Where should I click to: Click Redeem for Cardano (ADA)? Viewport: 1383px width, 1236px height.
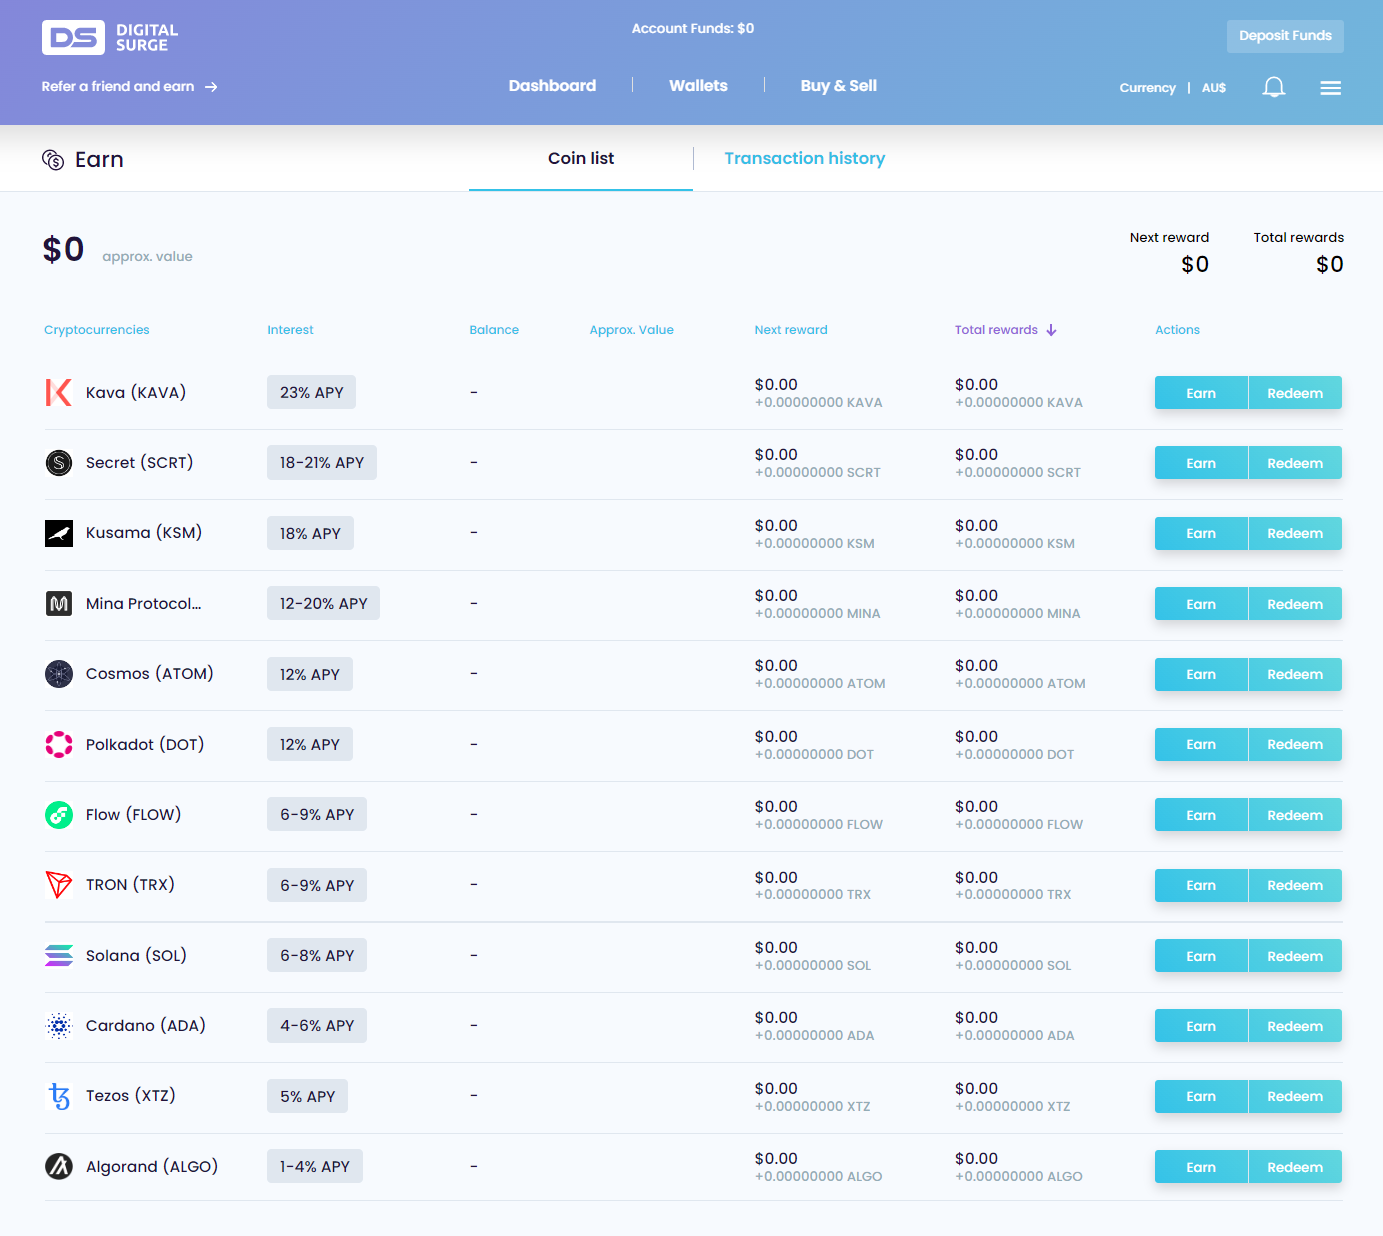1295,1026
